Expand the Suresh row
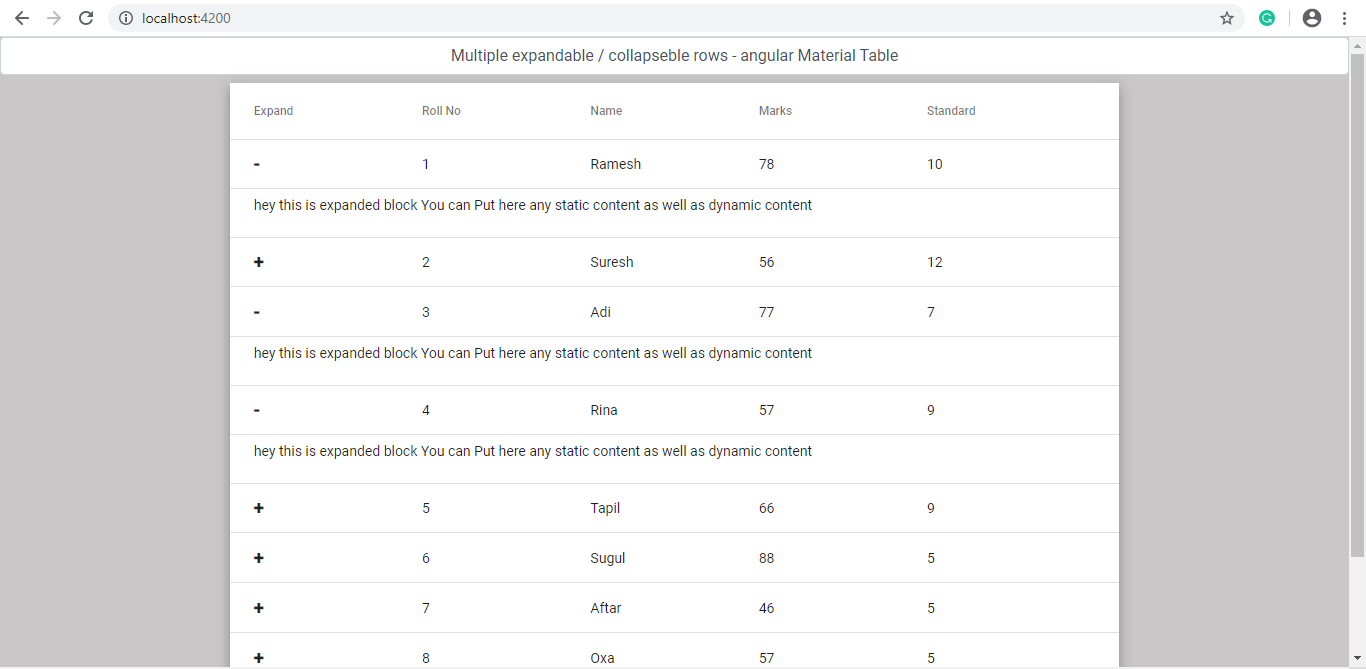 point(258,261)
